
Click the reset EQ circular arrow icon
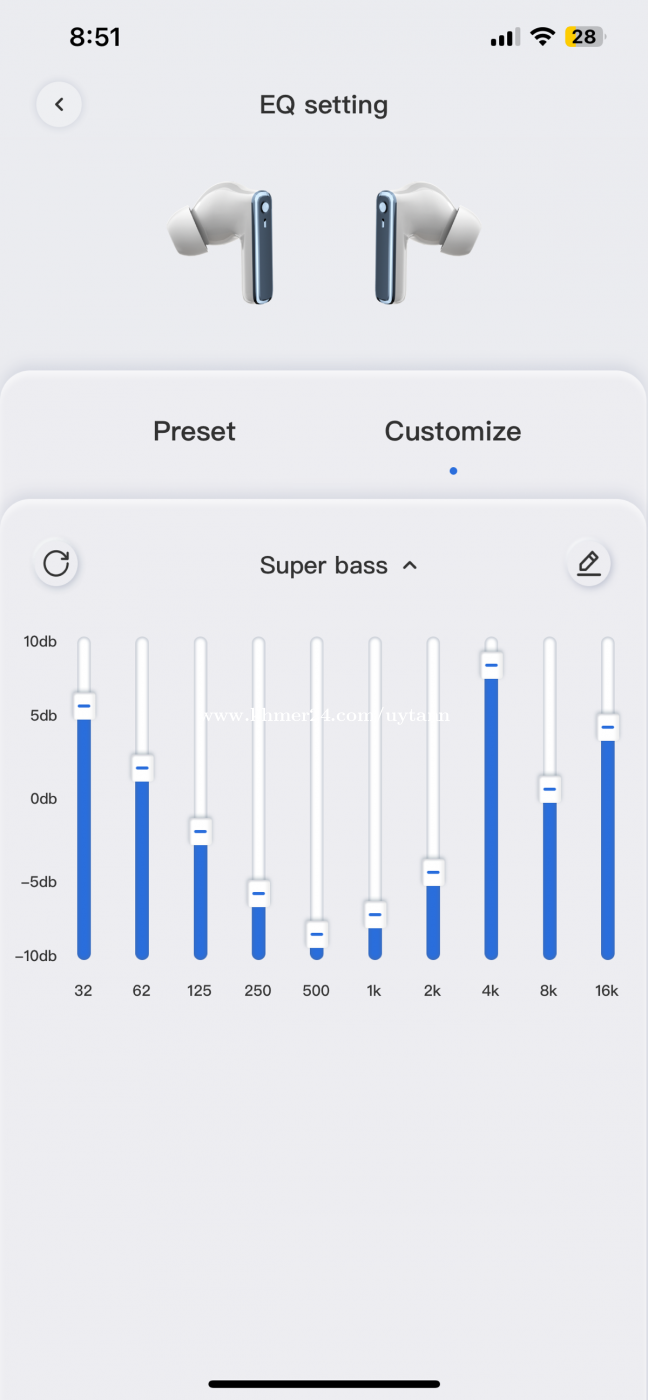[x=56, y=563]
